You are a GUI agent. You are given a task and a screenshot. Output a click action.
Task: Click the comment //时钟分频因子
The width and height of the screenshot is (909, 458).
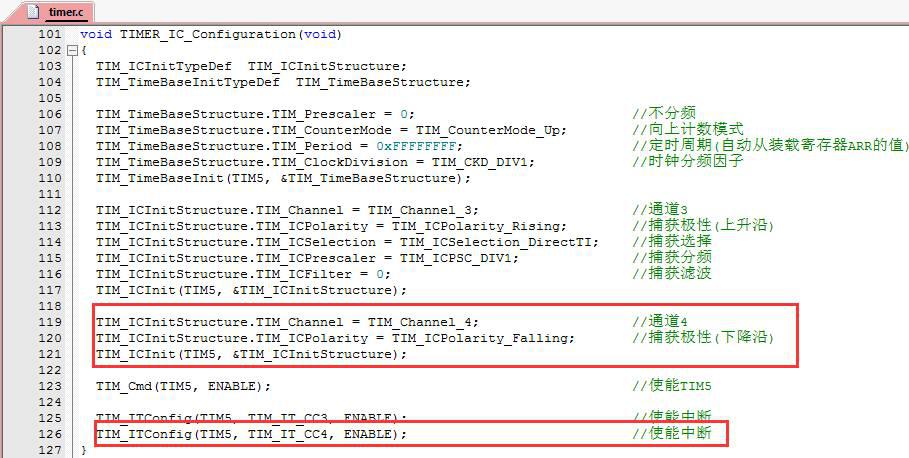[x=688, y=162]
